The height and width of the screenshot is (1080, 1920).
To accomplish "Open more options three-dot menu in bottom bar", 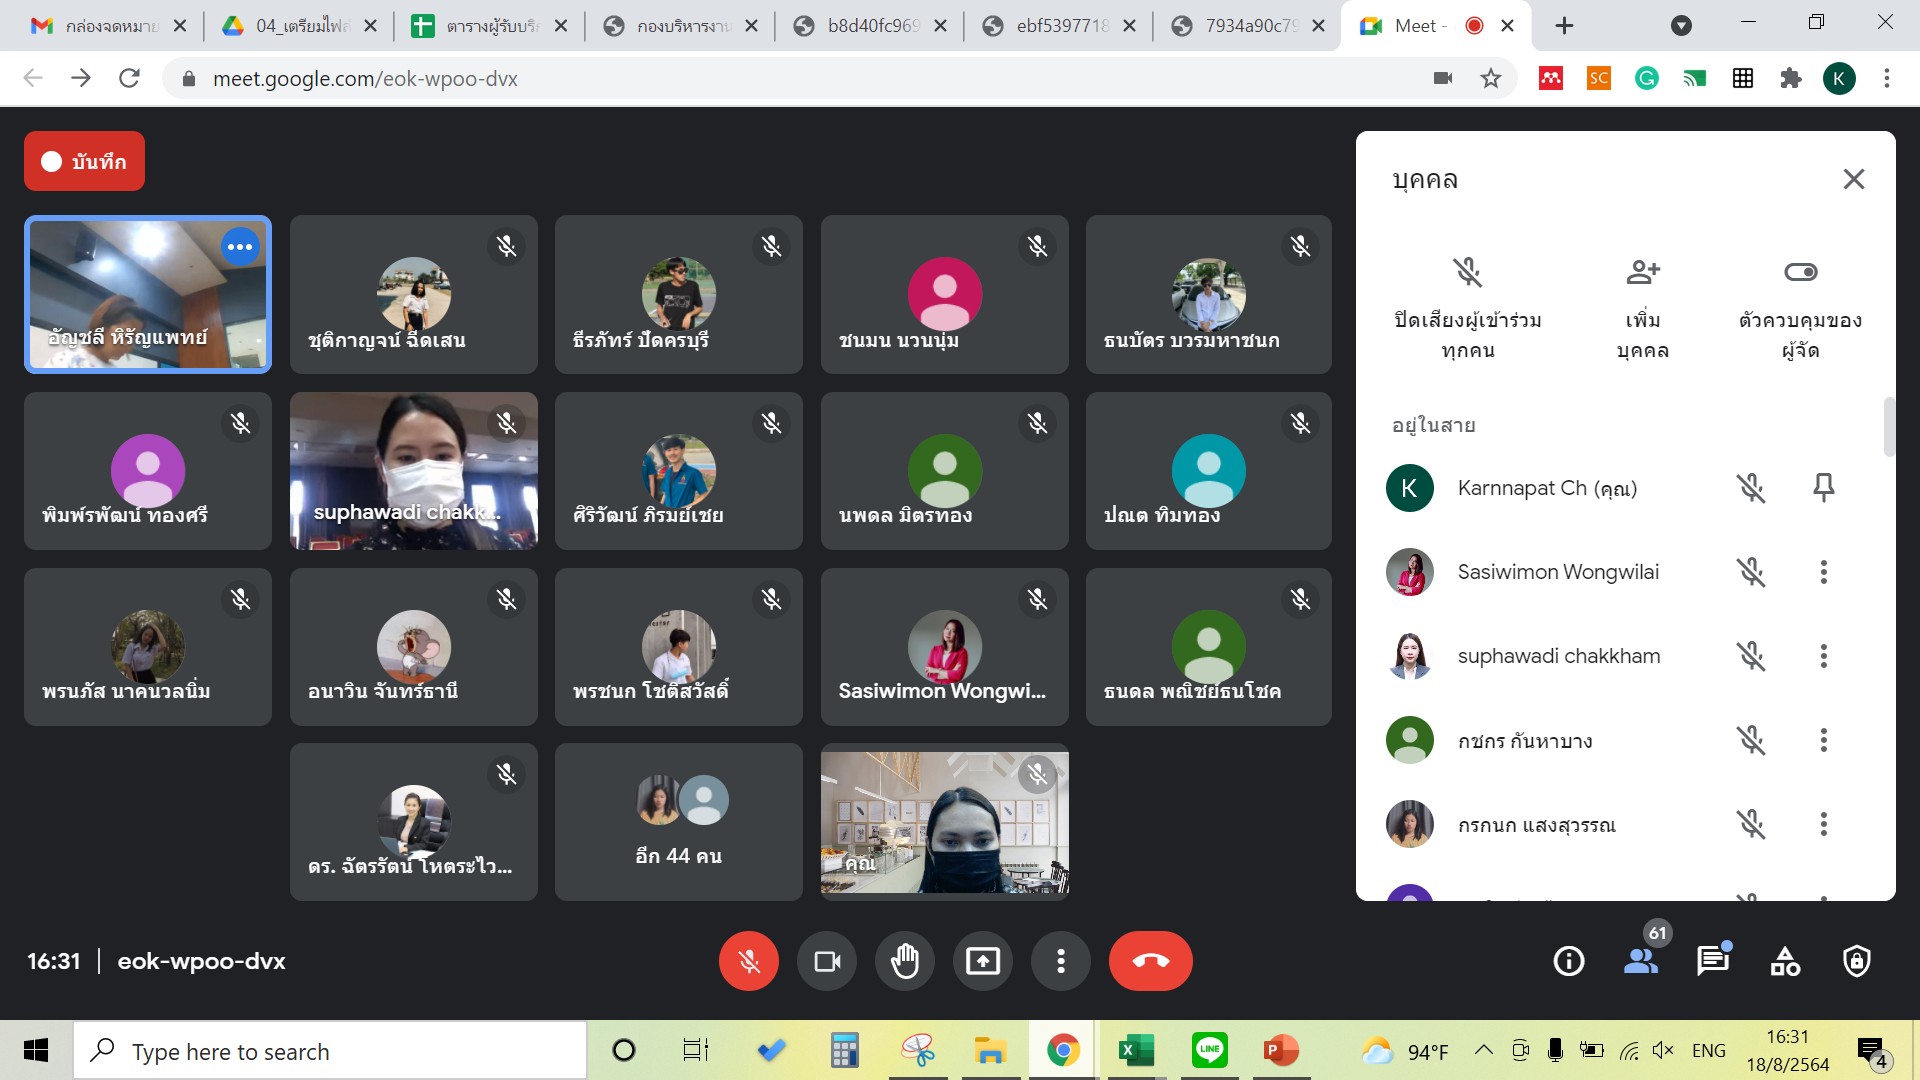I will 1061,961.
